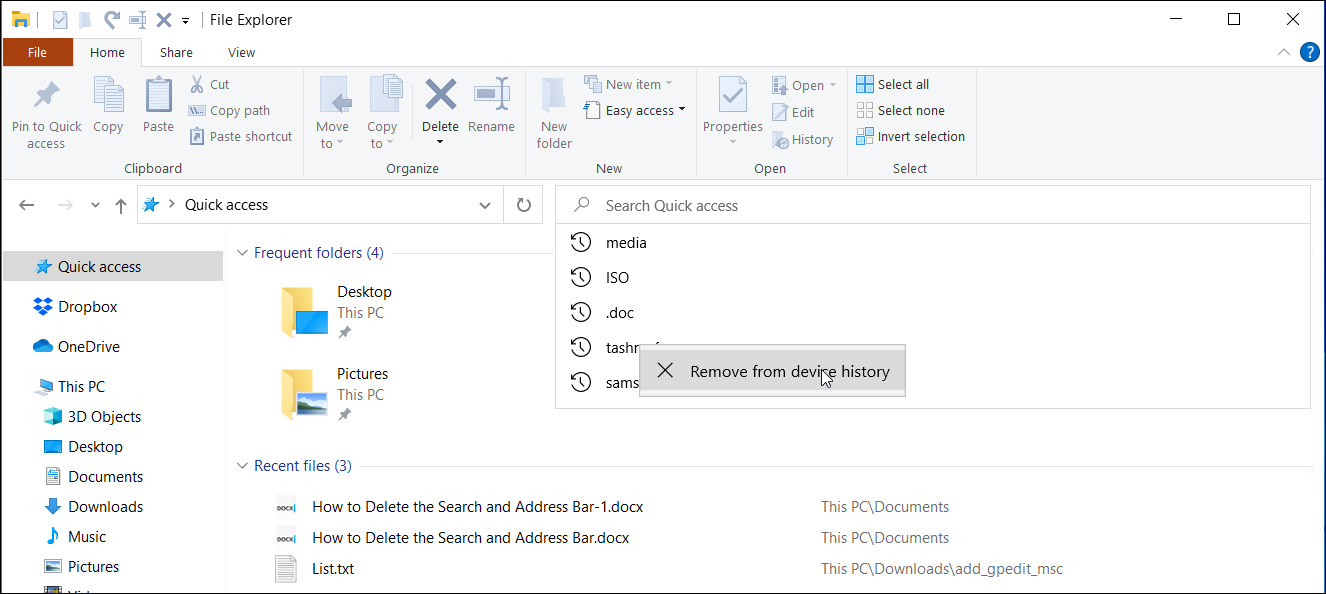This screenshot has height=594, width=1326.
Task: Click Select all in ribbon
Action: click(893, 85)
